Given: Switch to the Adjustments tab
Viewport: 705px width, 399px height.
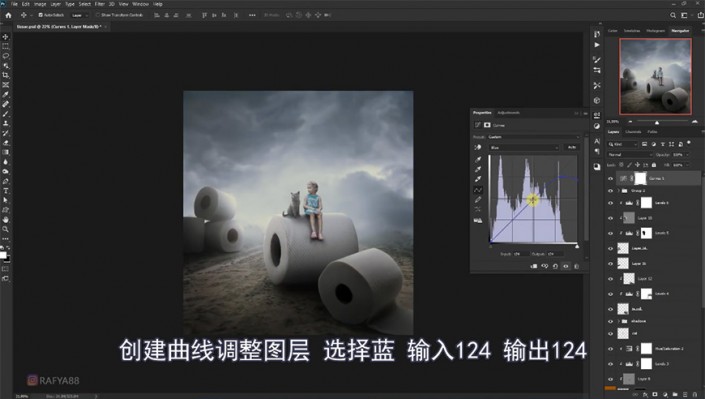Looking at the screenshot, I should [x=509, y=113].
